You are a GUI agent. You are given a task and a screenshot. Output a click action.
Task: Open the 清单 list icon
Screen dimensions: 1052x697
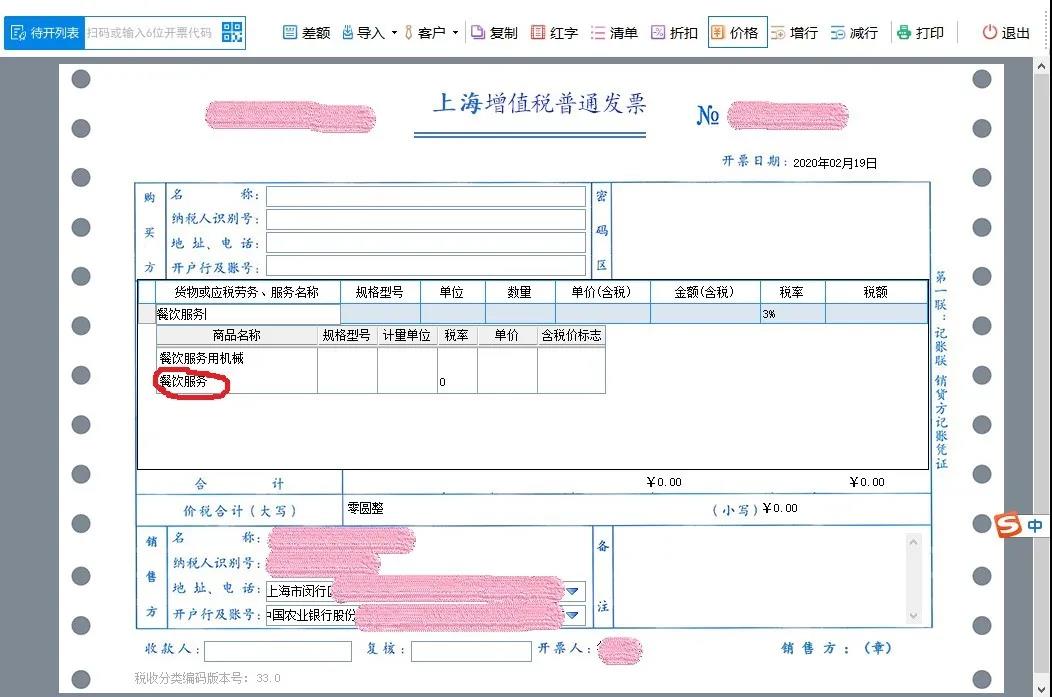613,32
